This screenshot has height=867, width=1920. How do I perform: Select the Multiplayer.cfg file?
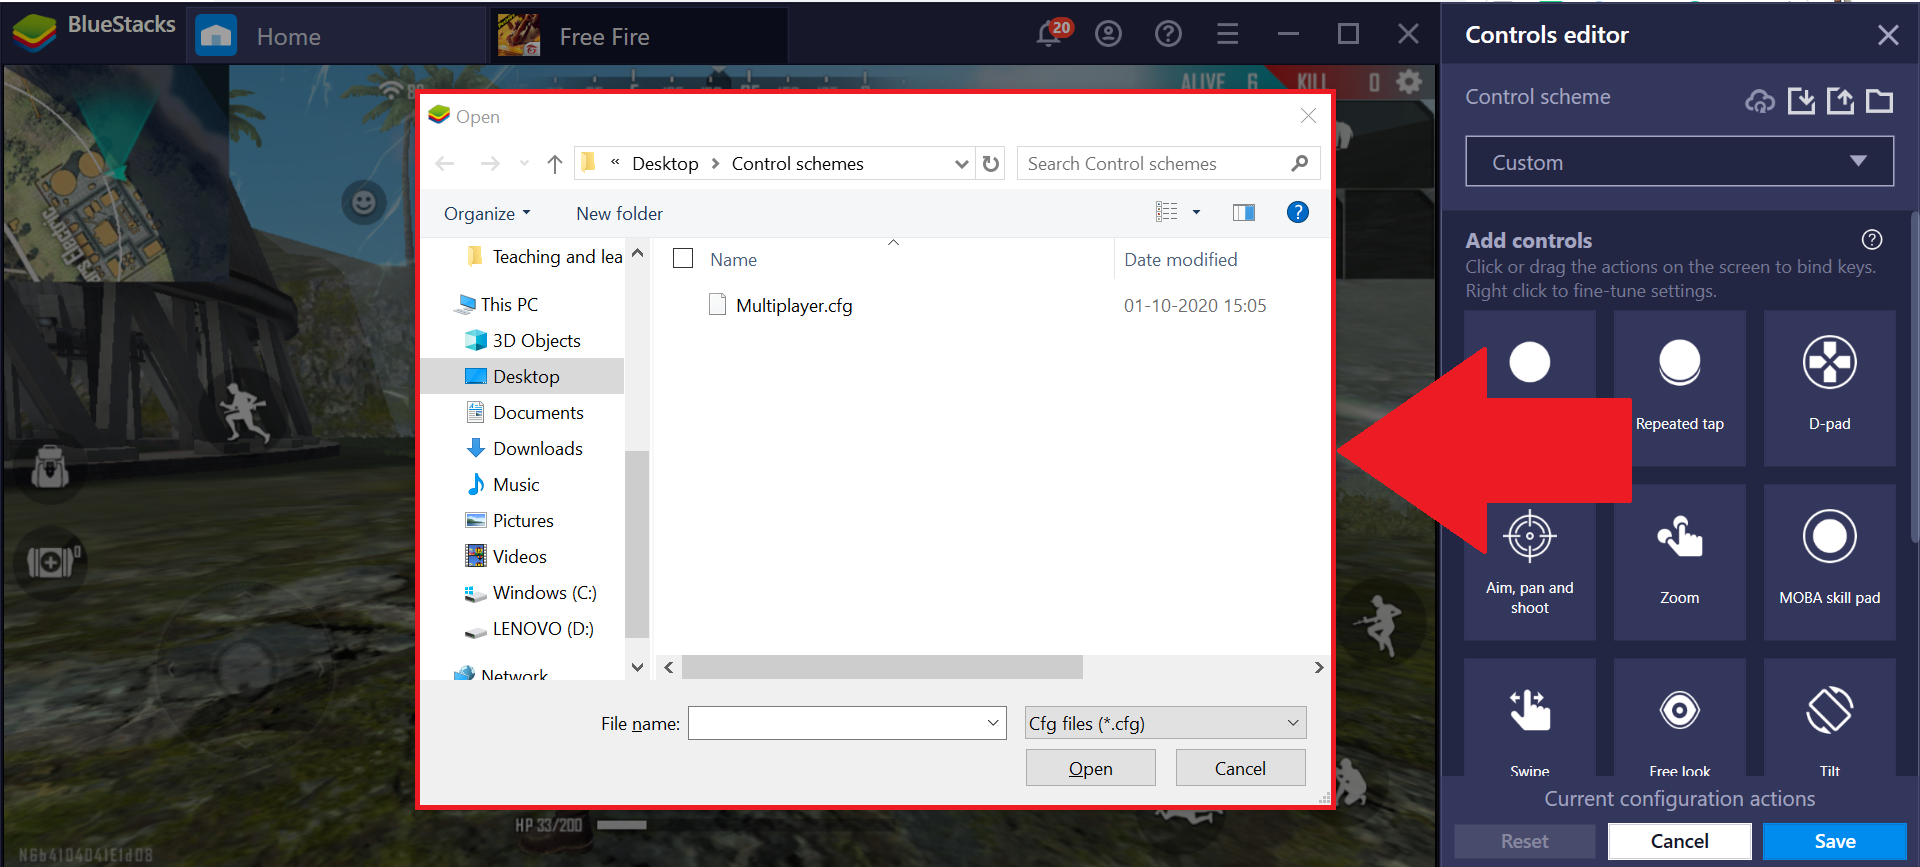(x=794, y=305)
